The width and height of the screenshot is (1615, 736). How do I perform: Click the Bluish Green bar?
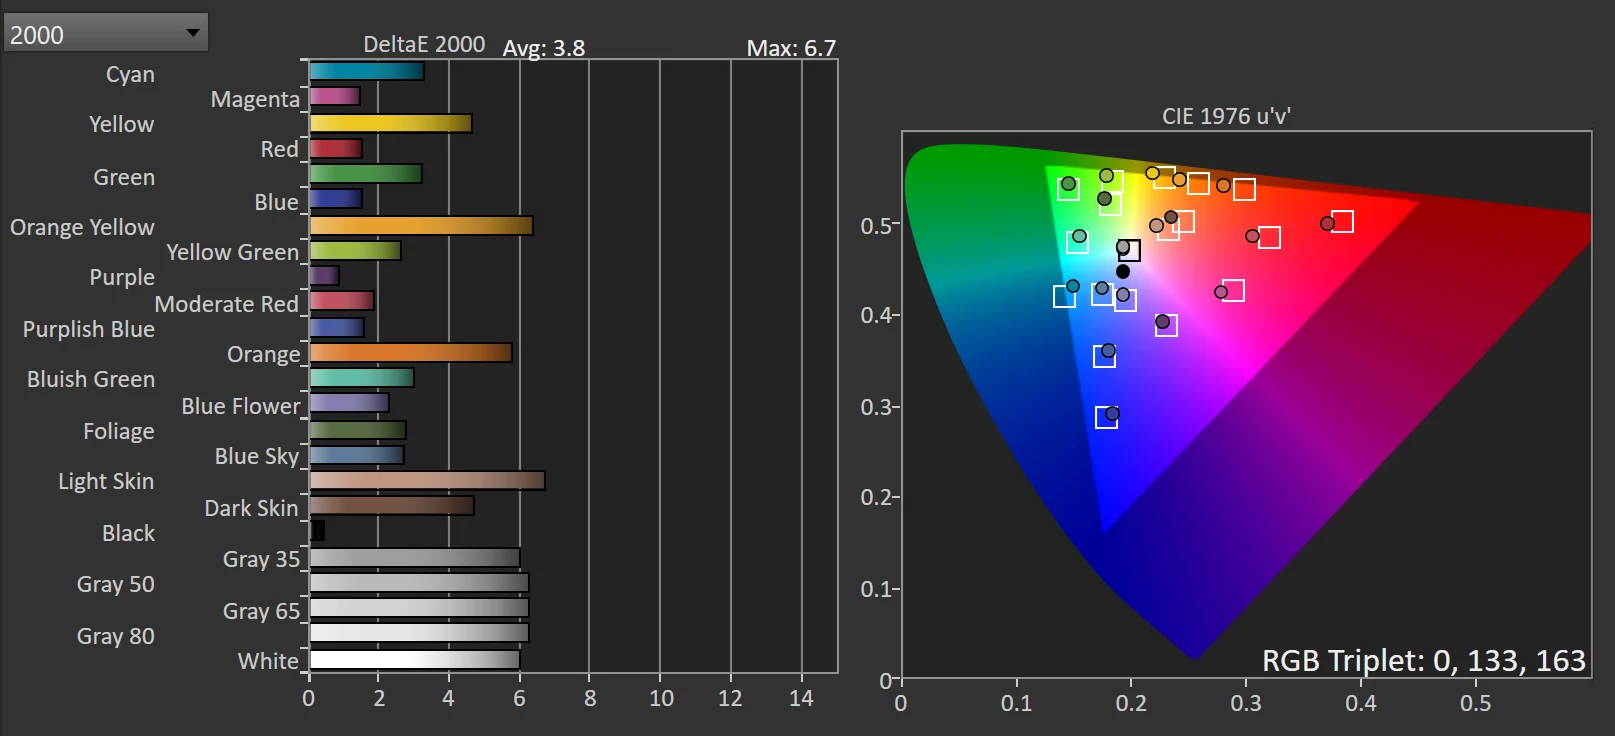[361, 378]
